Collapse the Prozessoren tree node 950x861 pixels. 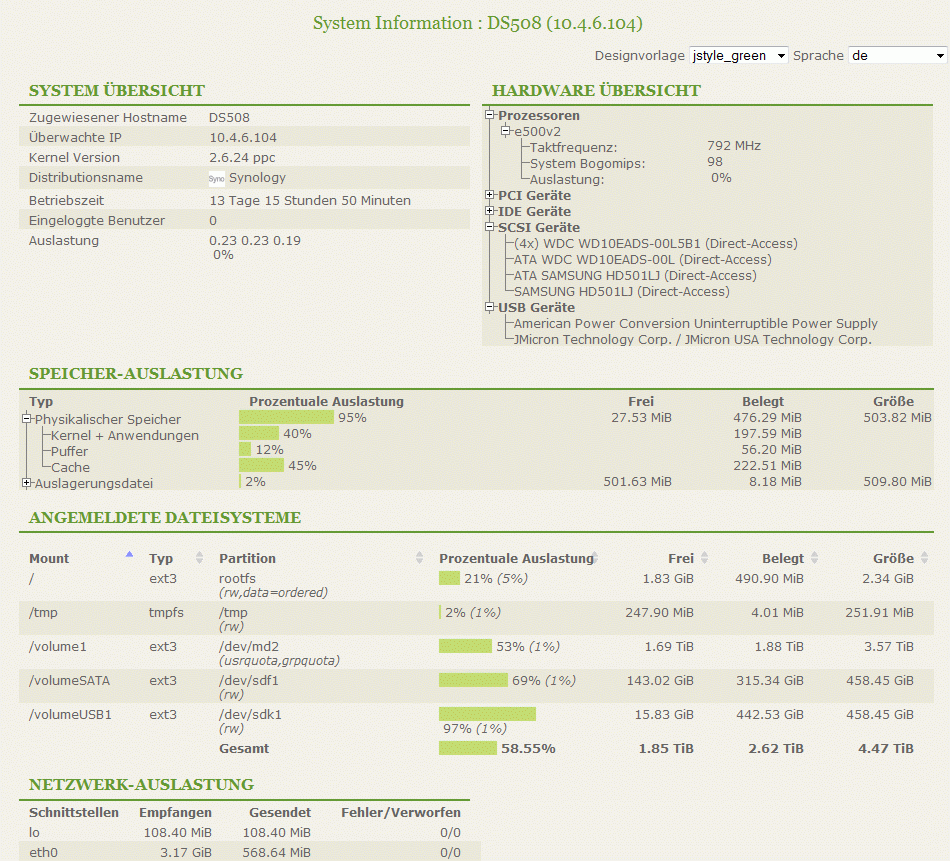[490, 115]
